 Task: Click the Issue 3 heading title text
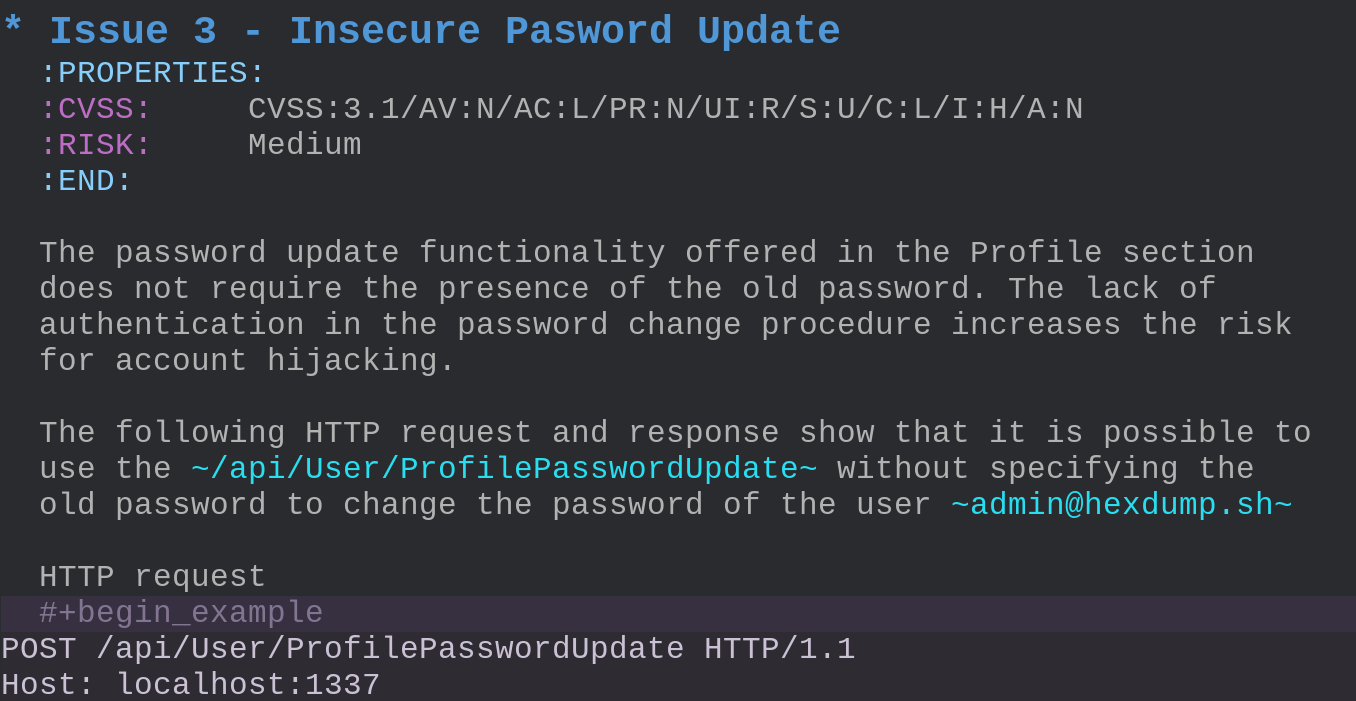pyautogui.click(x=444, y=31)
